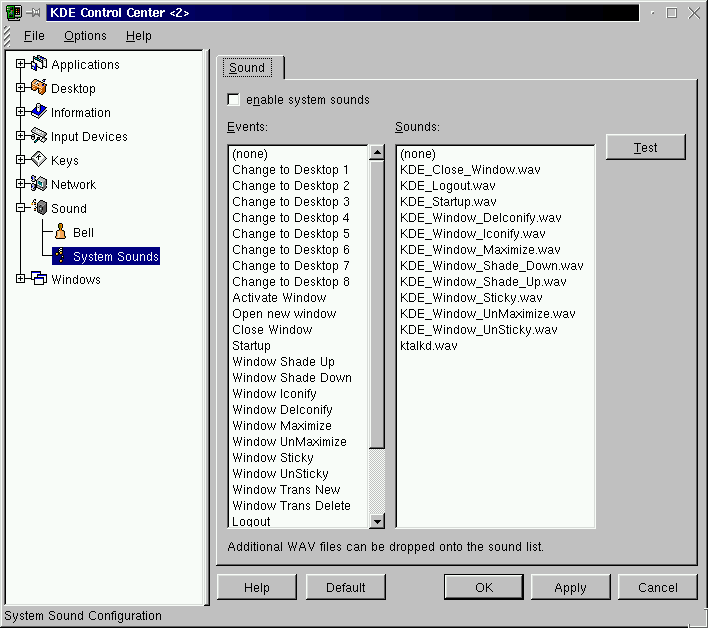Click the Bell icon under Sound
Image resolution: width=708 pixels, height=628 pixels.
click(x=60, y=232)
